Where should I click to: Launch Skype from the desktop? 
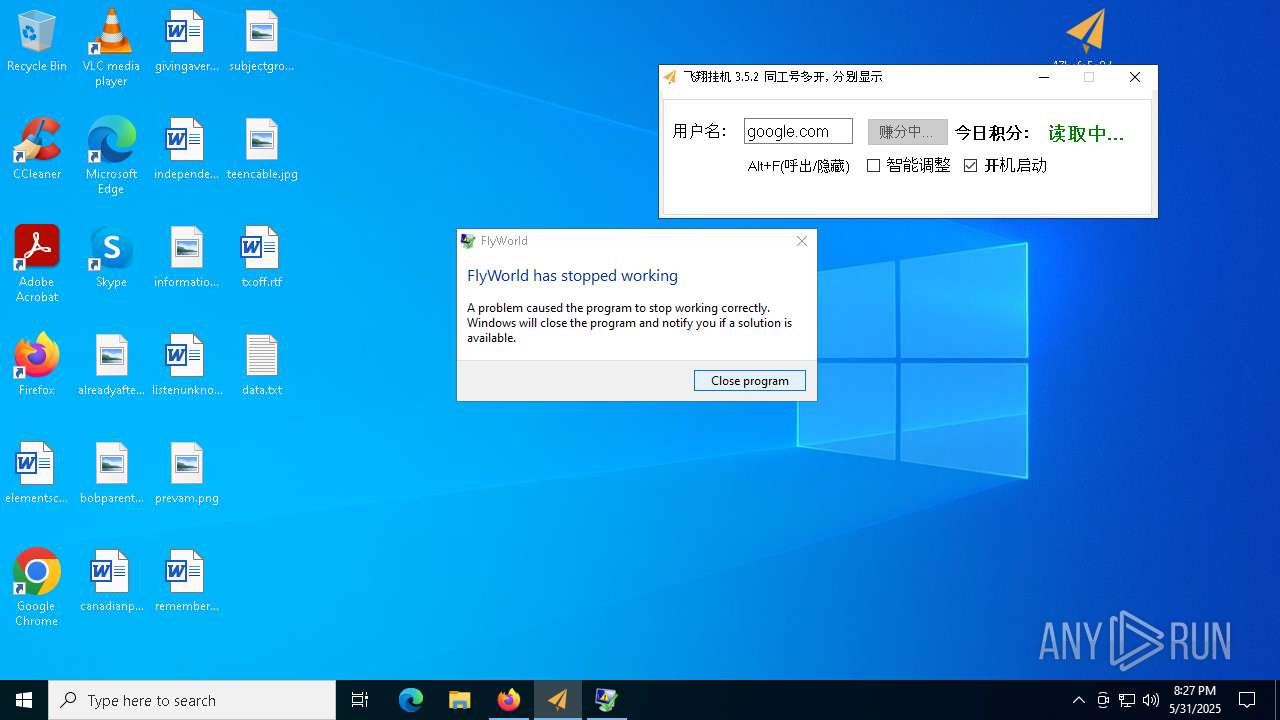click(x=111, y=257)
